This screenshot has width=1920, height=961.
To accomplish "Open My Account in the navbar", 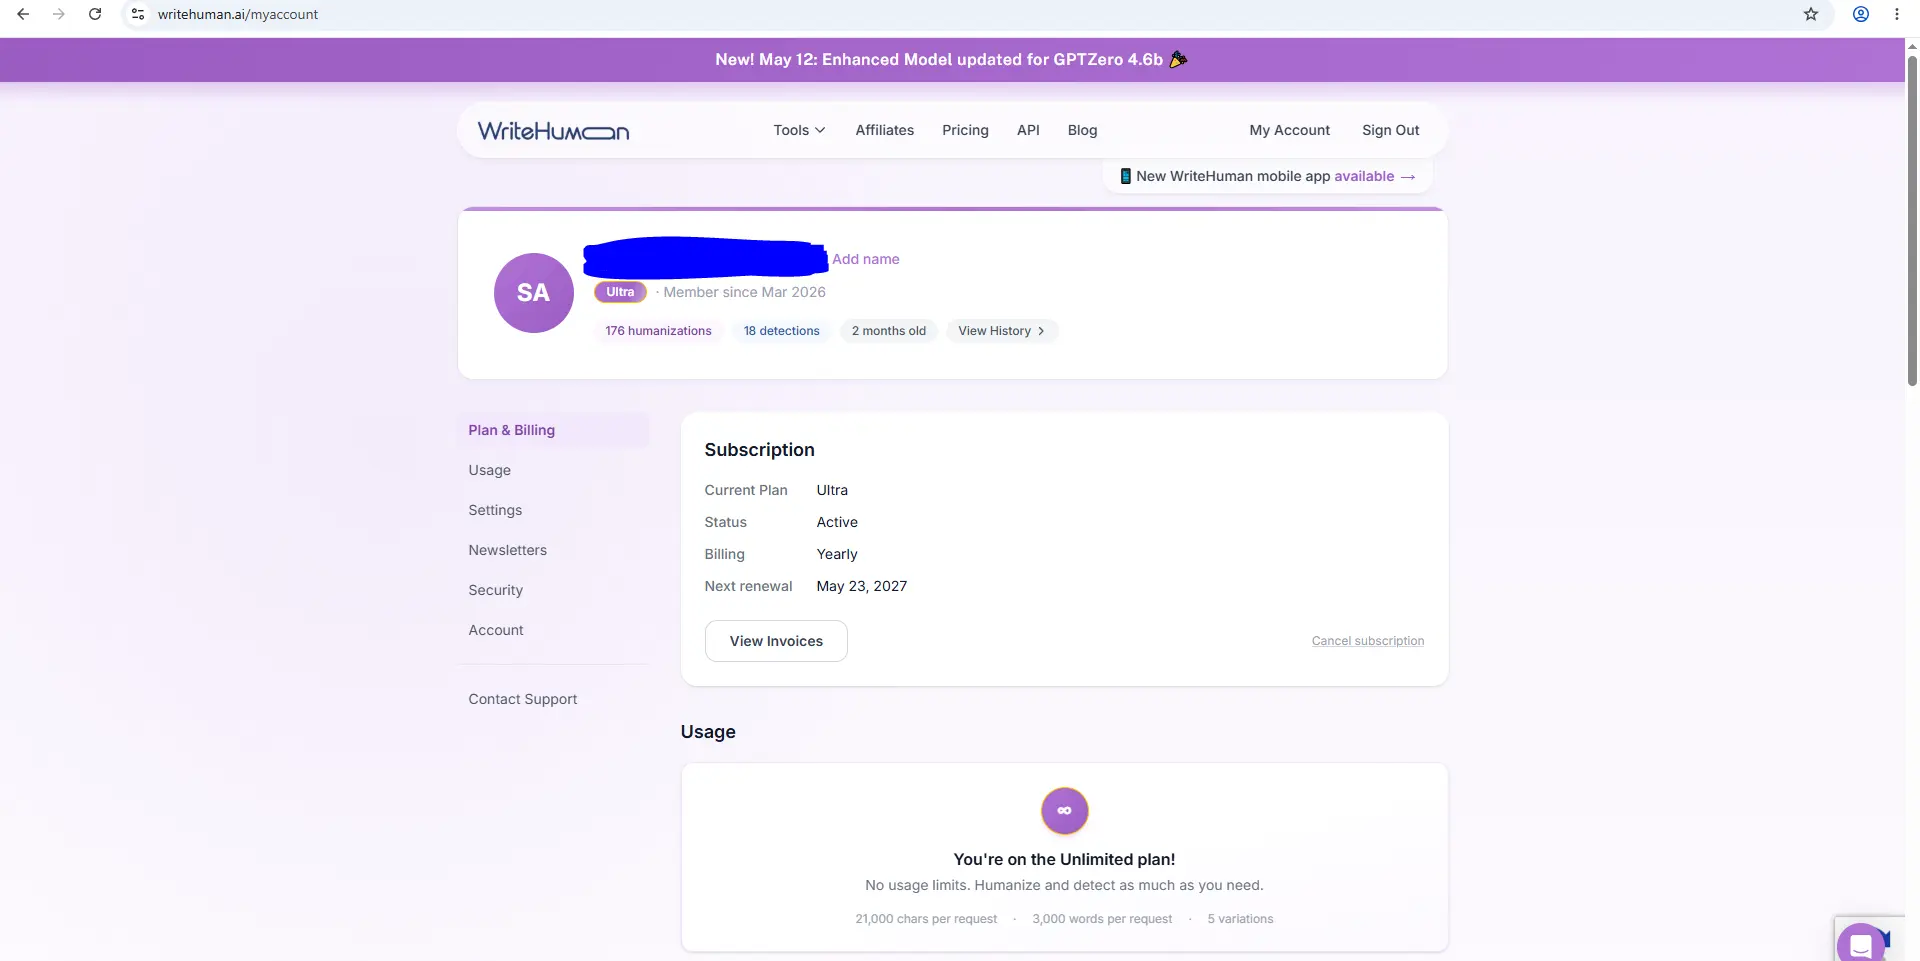I will [x=1290, y=130].
